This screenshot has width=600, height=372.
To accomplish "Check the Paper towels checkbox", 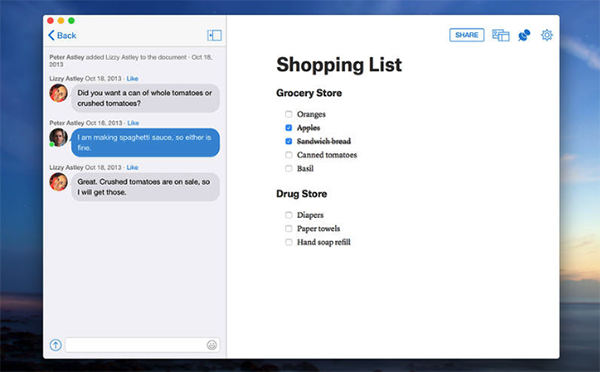I will 289,228.
